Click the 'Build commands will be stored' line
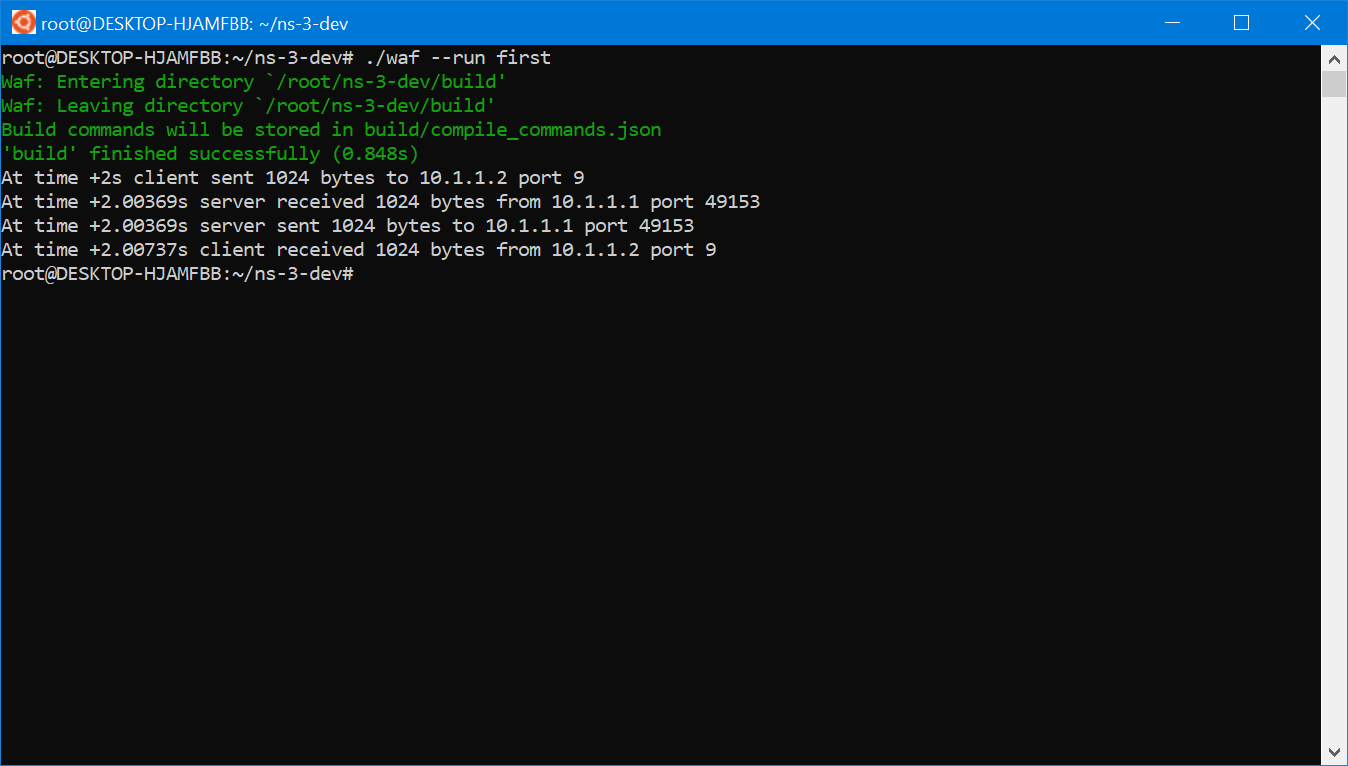This screenshot has width=1348, height=766. pyautogui.click(x=331, y=130)
